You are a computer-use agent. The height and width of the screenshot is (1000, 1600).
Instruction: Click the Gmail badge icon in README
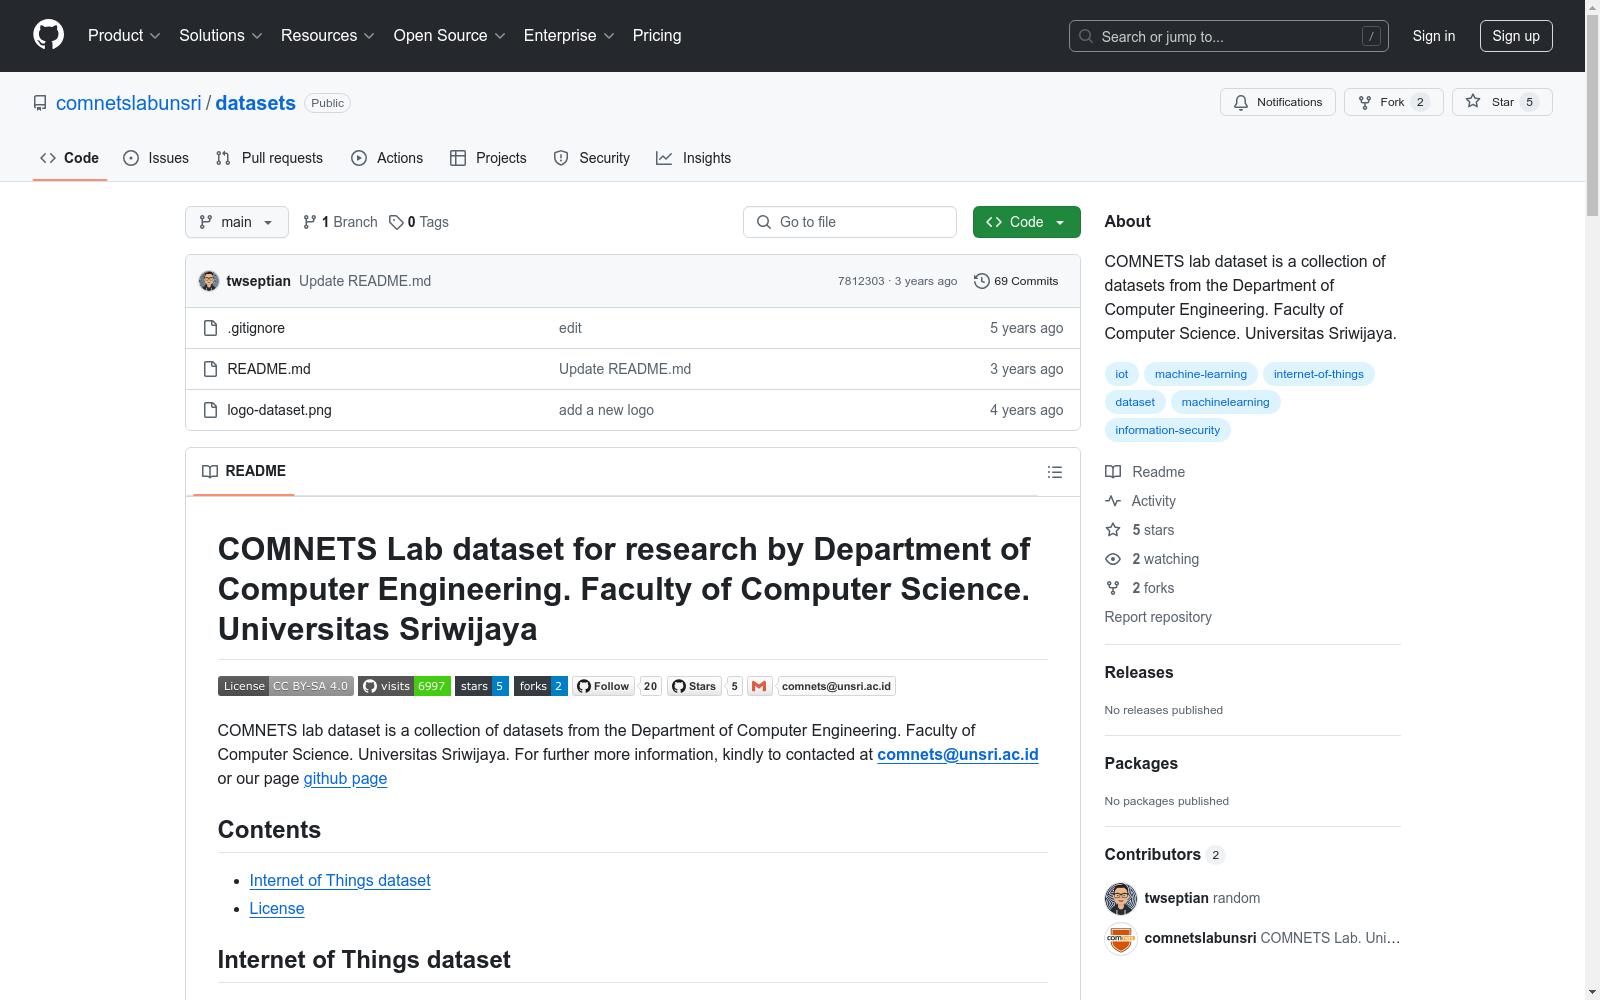(x=759, y=686)
